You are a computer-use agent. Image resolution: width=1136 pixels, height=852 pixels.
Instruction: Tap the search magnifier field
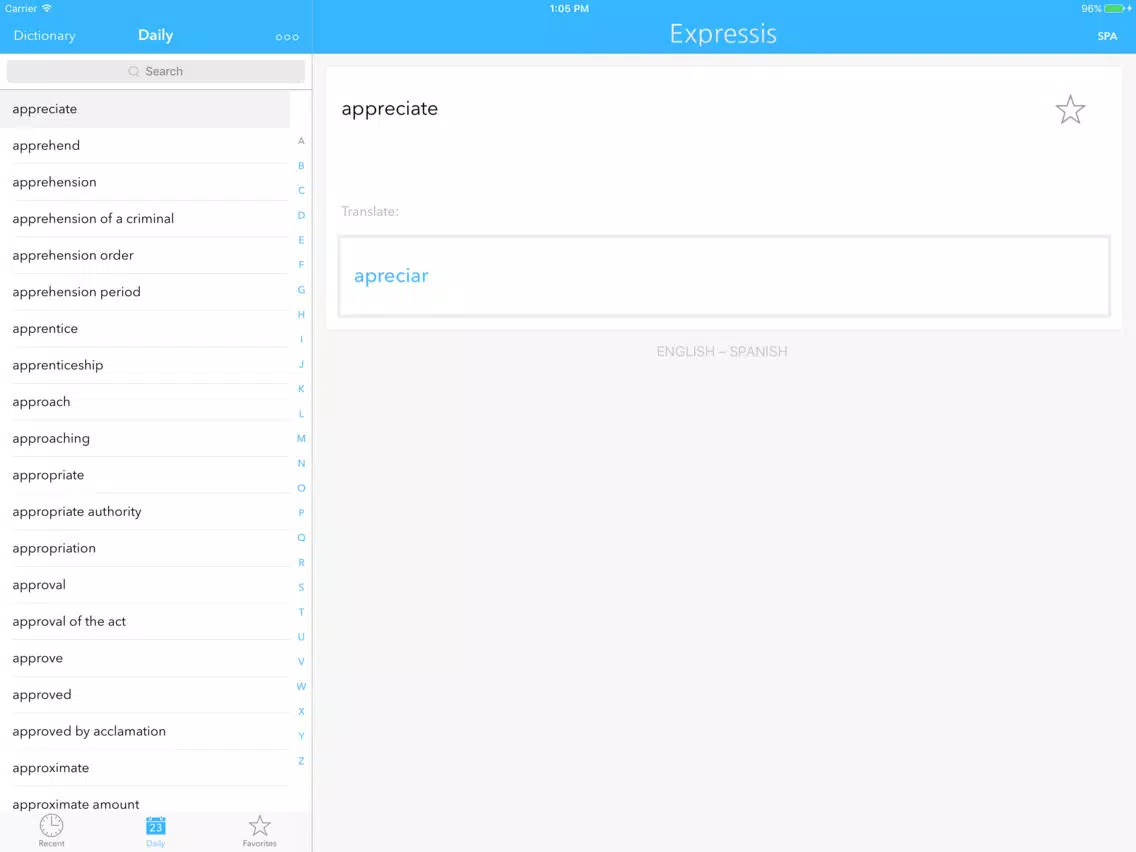click(156, 71)
